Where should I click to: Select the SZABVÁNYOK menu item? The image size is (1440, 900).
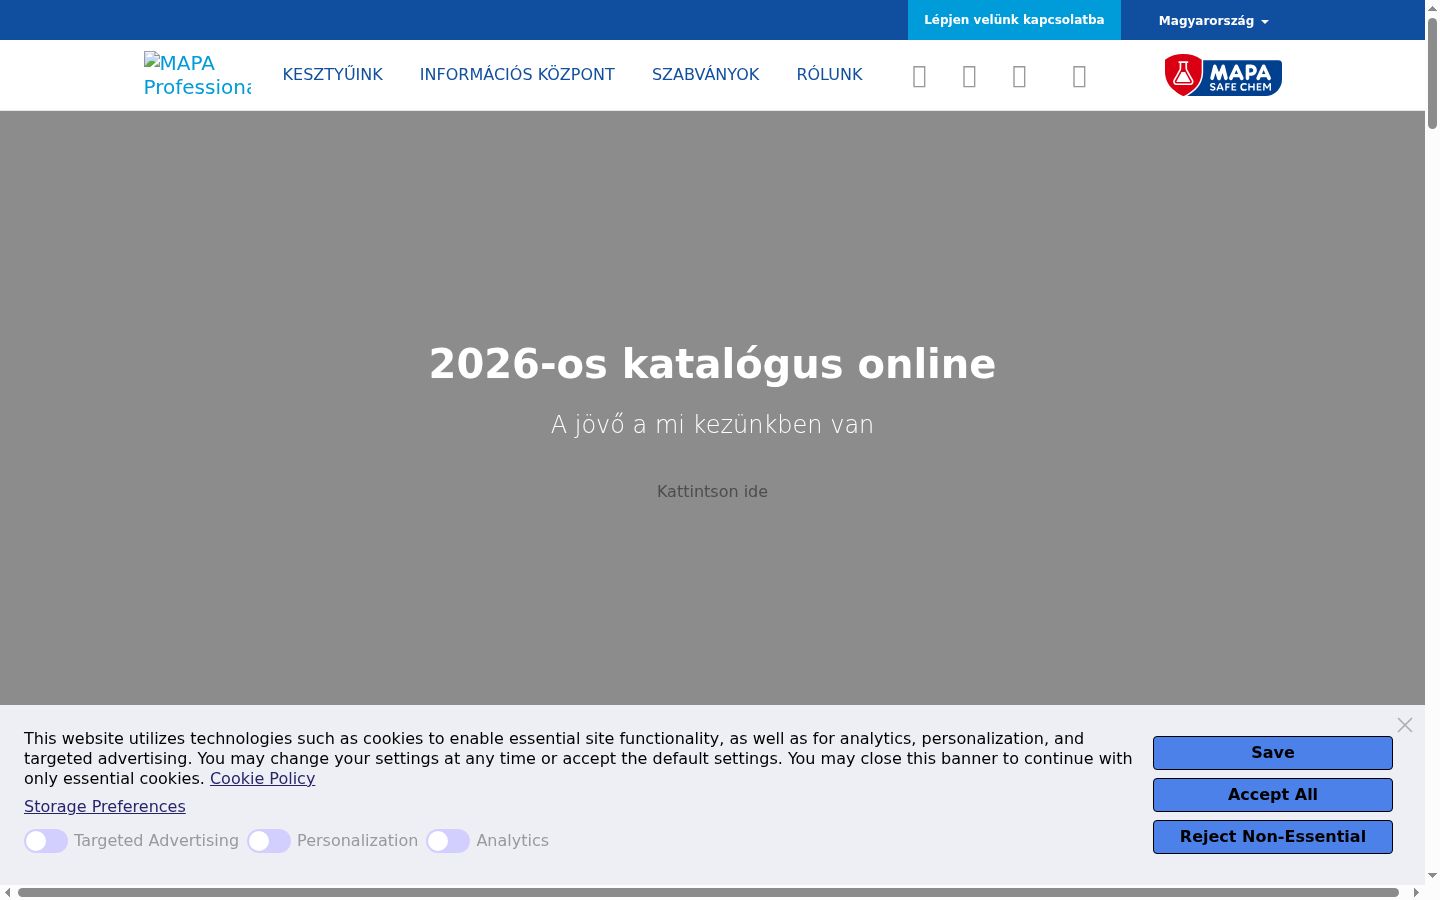[706, 75]
